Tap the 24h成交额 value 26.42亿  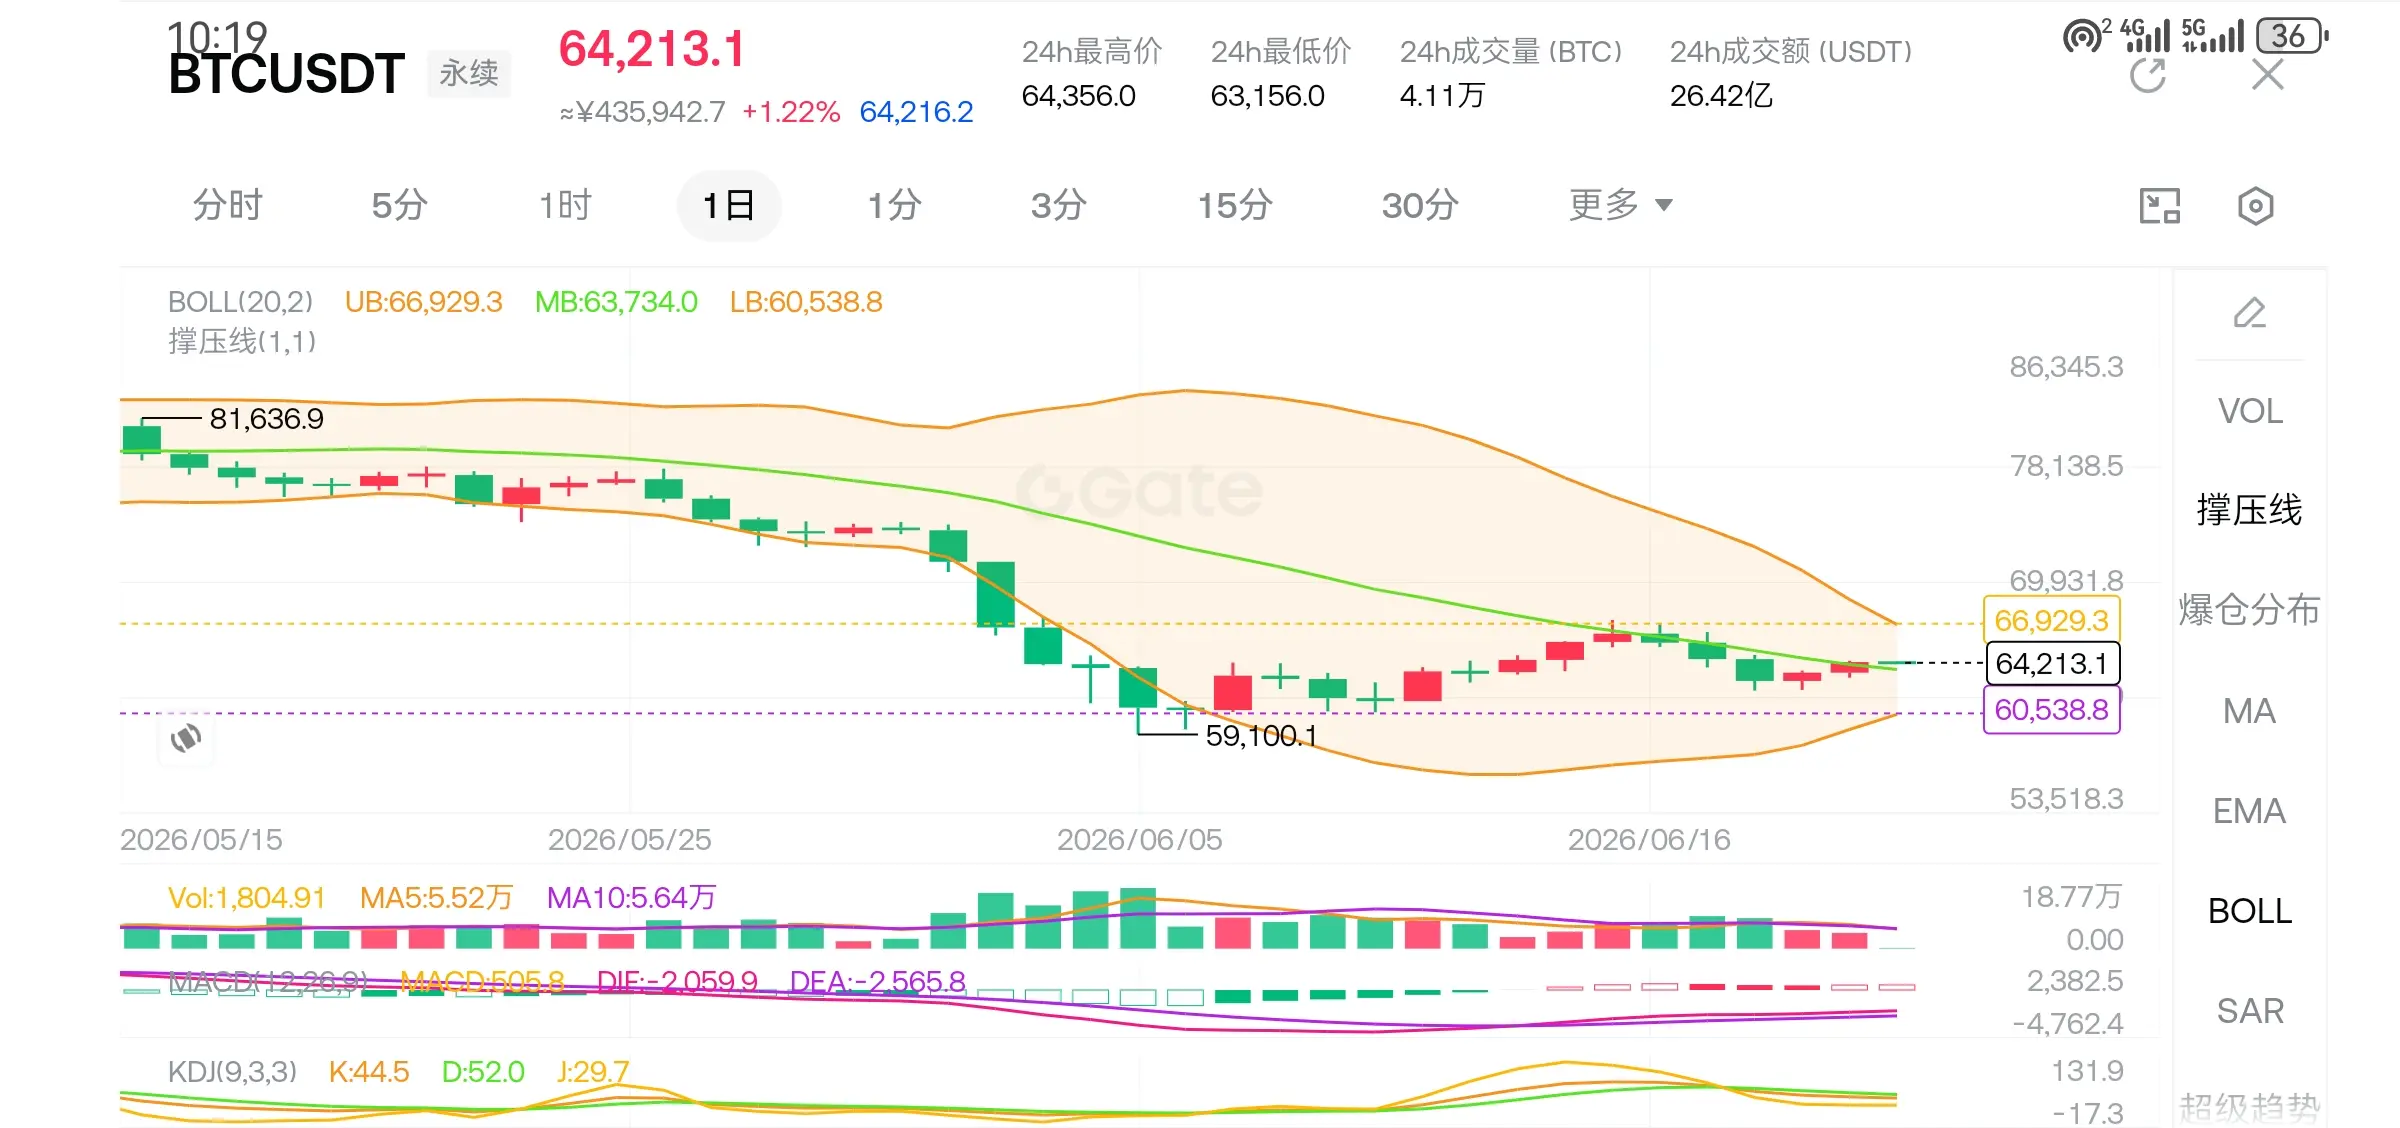[x=1721, y=96]
